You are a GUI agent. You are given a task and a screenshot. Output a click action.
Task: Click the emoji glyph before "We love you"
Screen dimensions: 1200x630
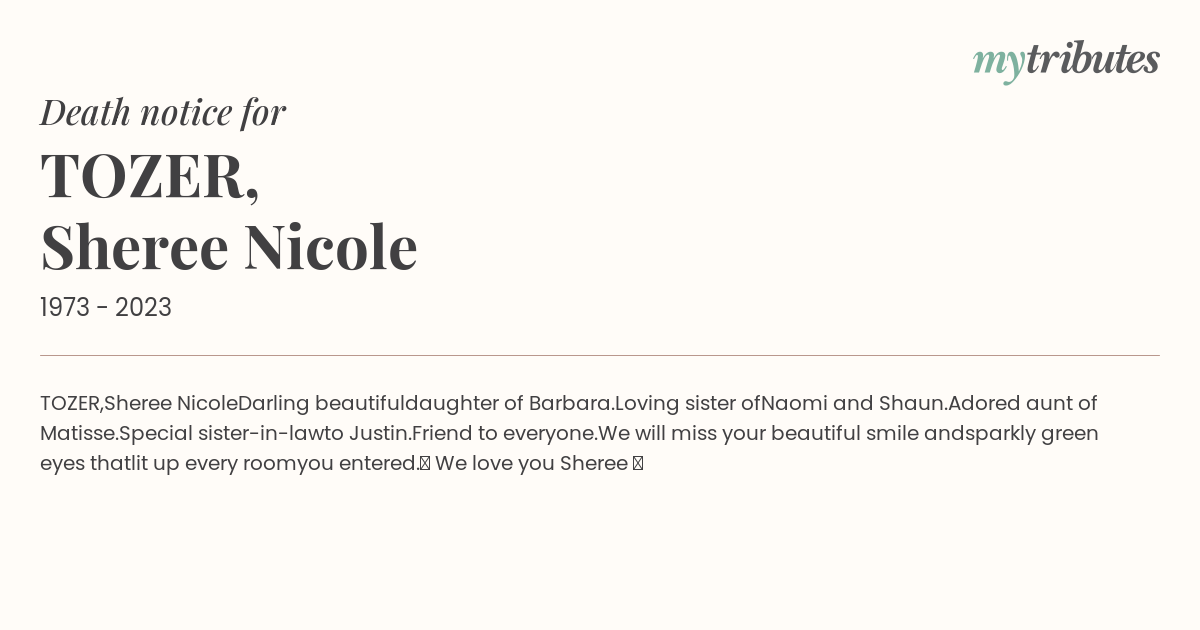pos(425,464)
